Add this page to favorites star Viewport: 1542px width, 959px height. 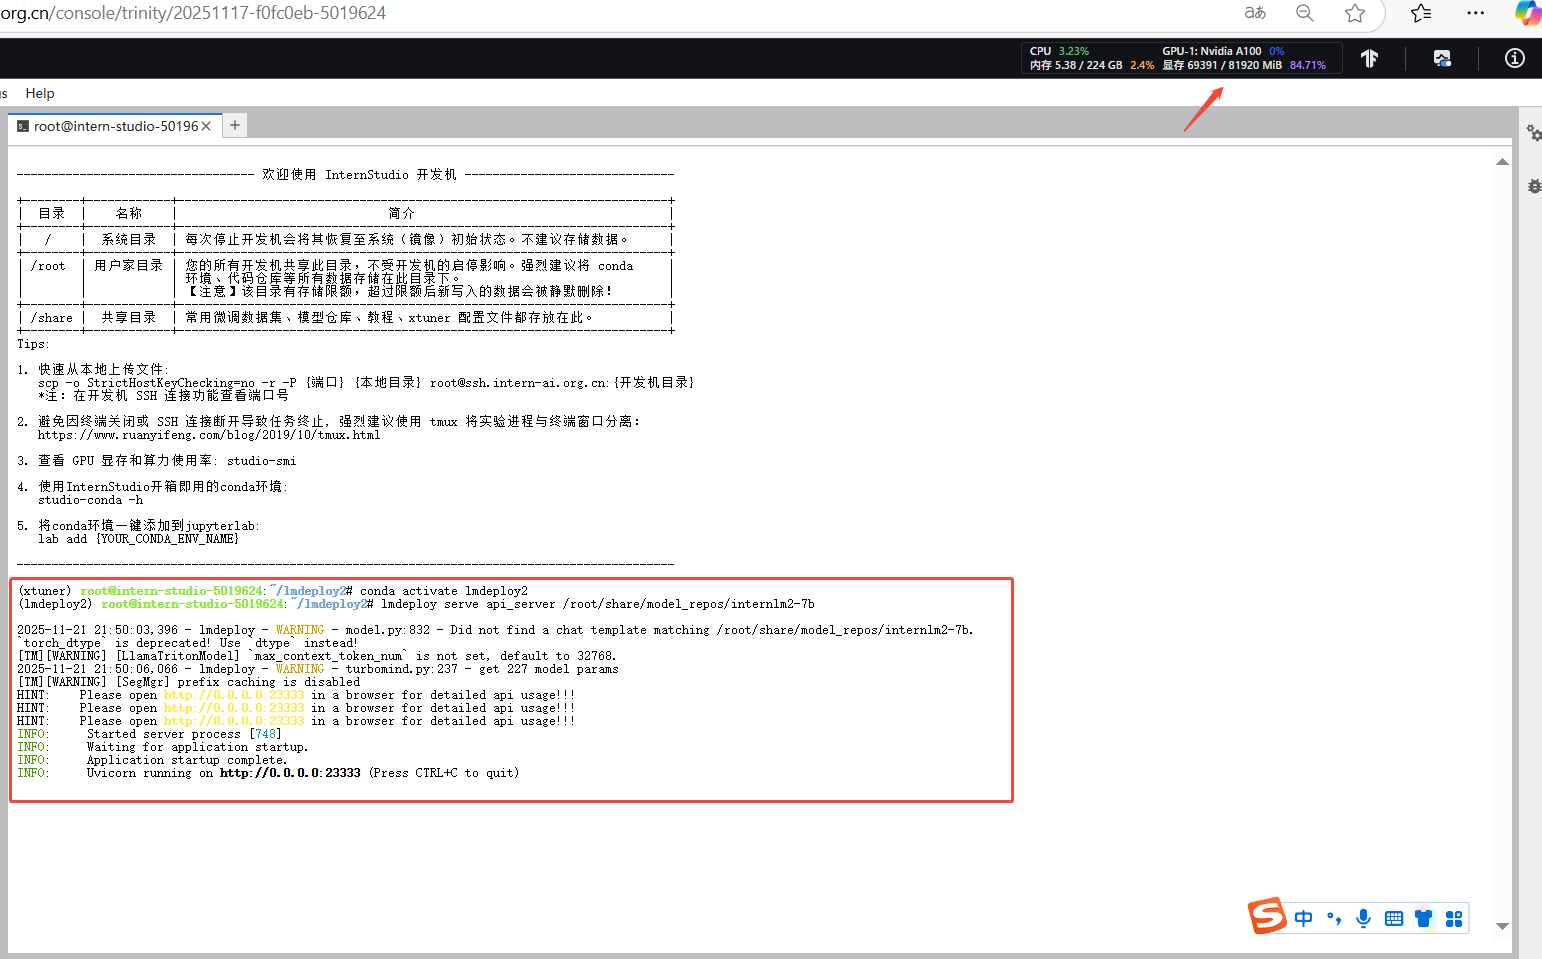point(1355,13)
